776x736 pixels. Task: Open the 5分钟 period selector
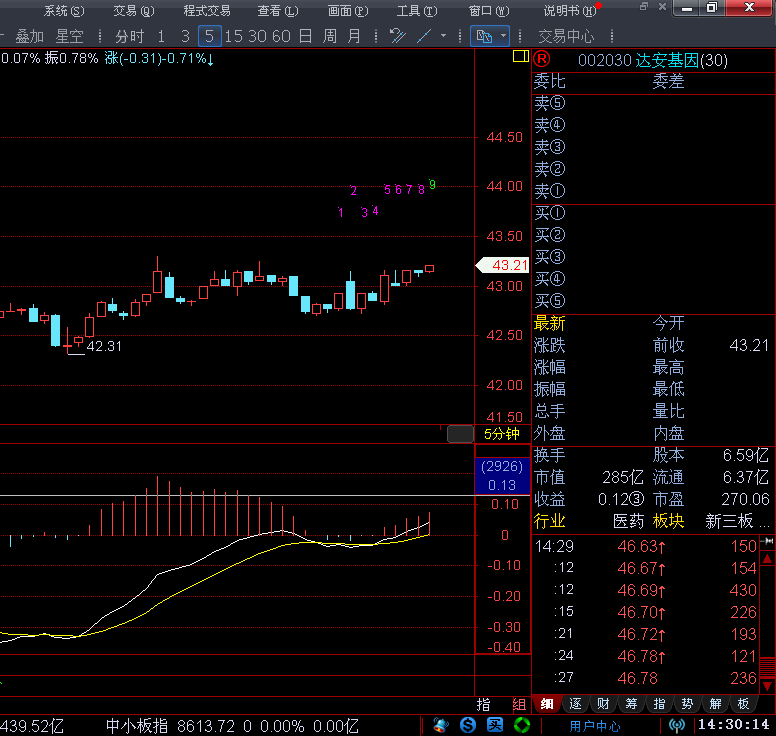point(502,434)
